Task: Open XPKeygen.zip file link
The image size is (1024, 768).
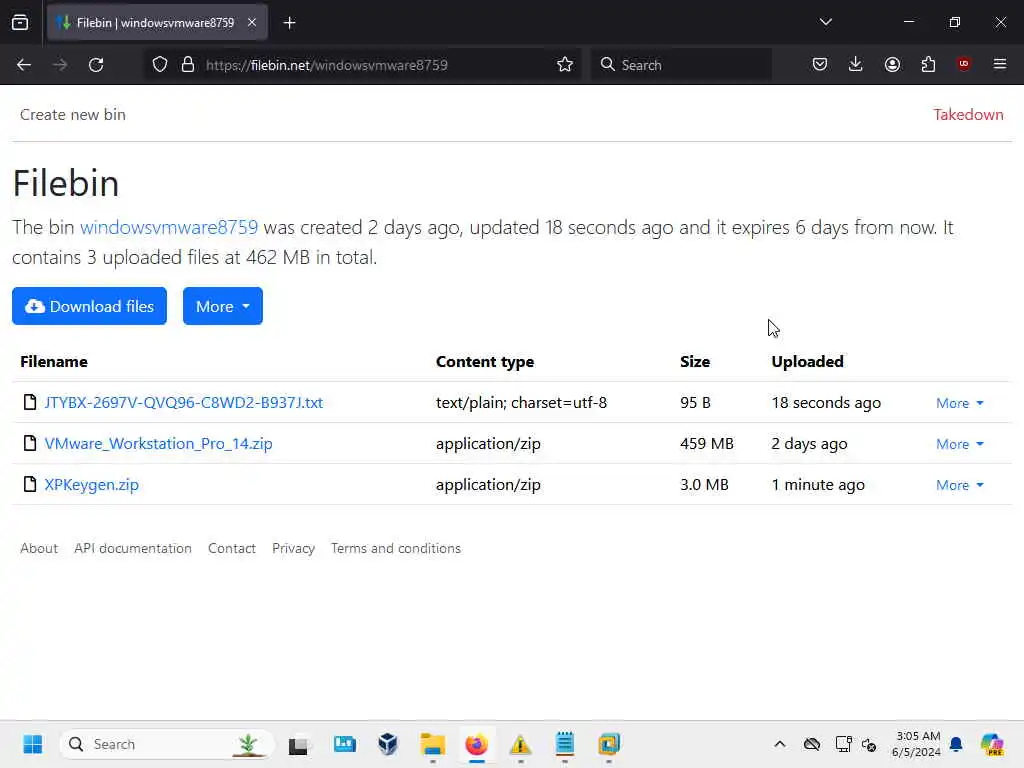Action: pyautogui.click(x=91, y=485)
